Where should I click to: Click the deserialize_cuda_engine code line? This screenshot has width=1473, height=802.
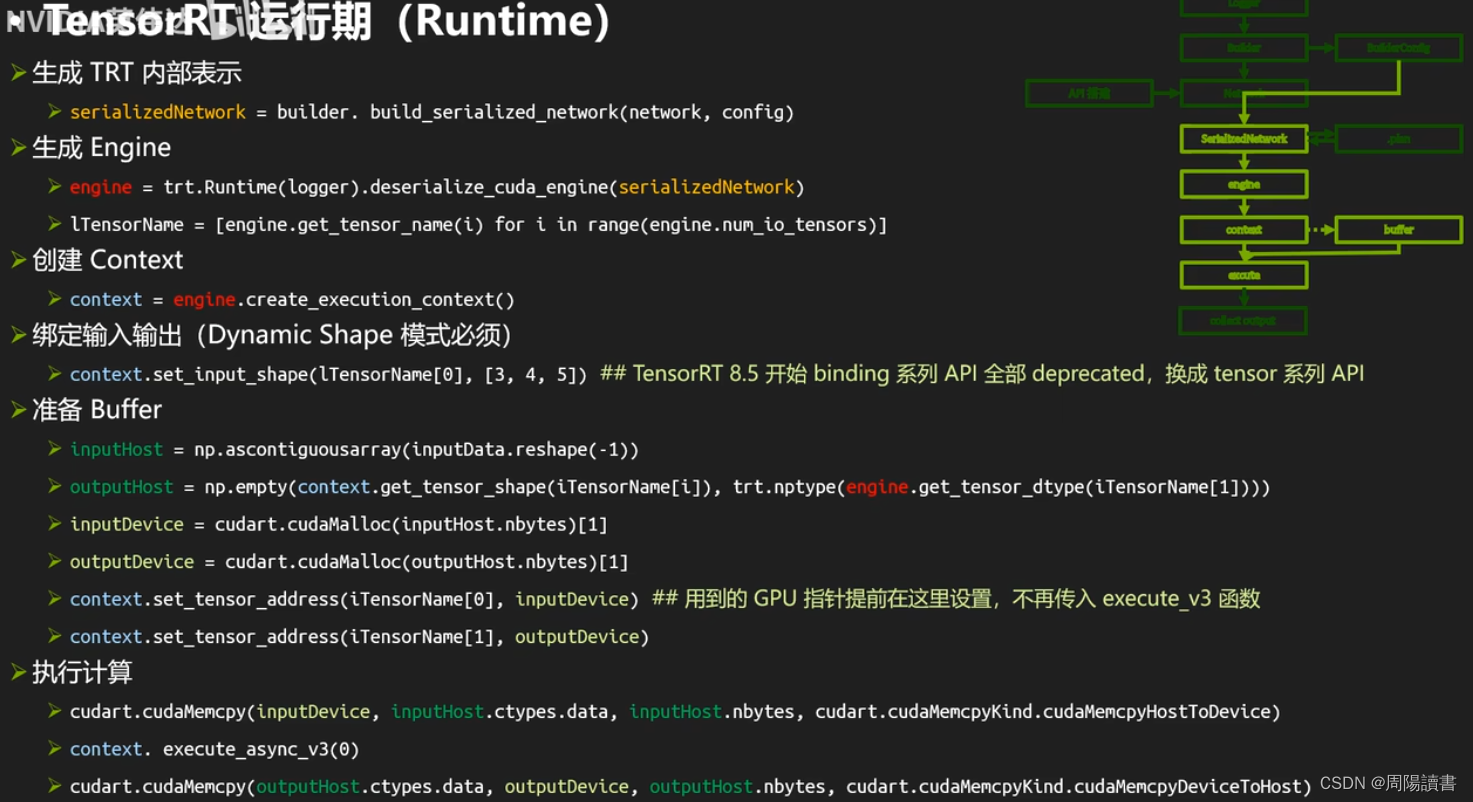point(437,187)
